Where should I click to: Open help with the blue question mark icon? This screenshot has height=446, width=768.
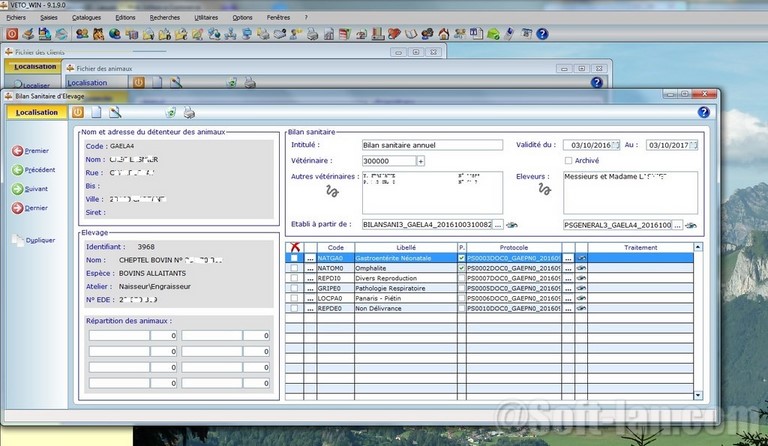pos(703,112)
